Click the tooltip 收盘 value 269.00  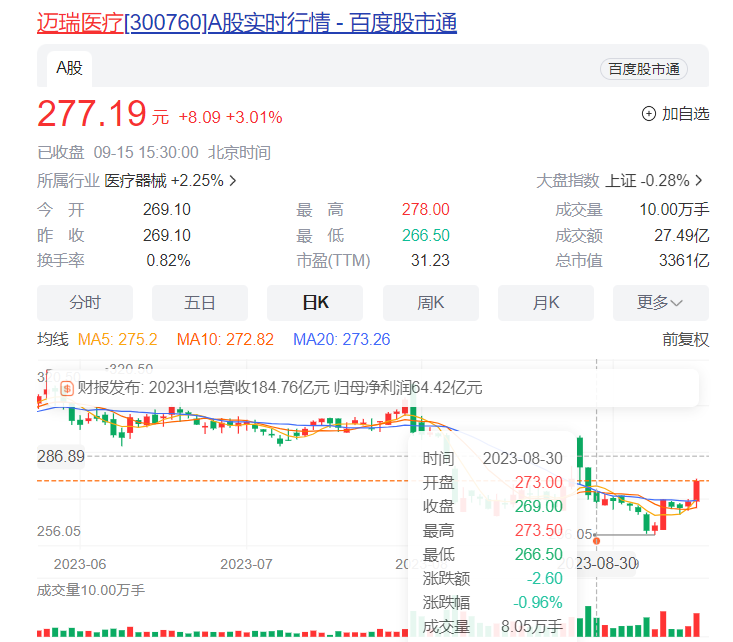coord(539,506)
